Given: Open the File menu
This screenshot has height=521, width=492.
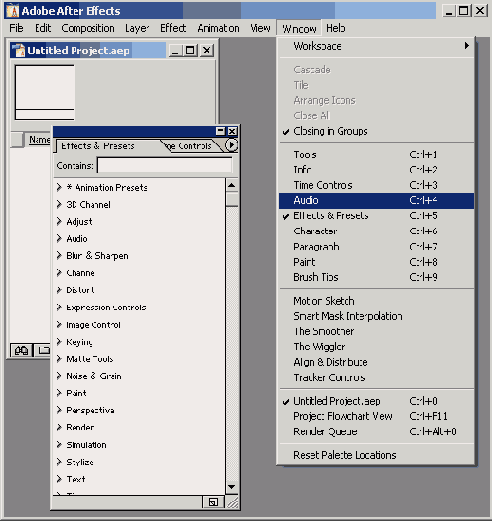Looking at the screenshot, I should [16, 28].
